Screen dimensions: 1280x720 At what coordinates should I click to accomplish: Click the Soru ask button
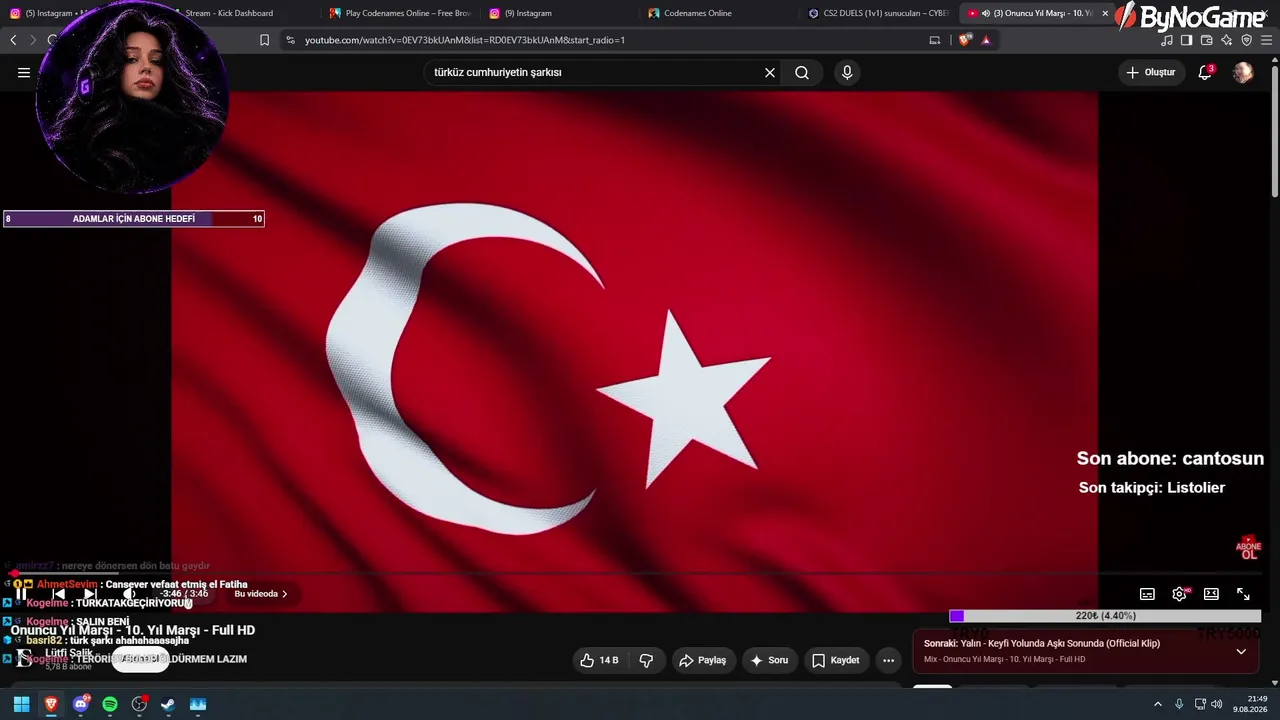pyautogui.click(x=769, y=660)
